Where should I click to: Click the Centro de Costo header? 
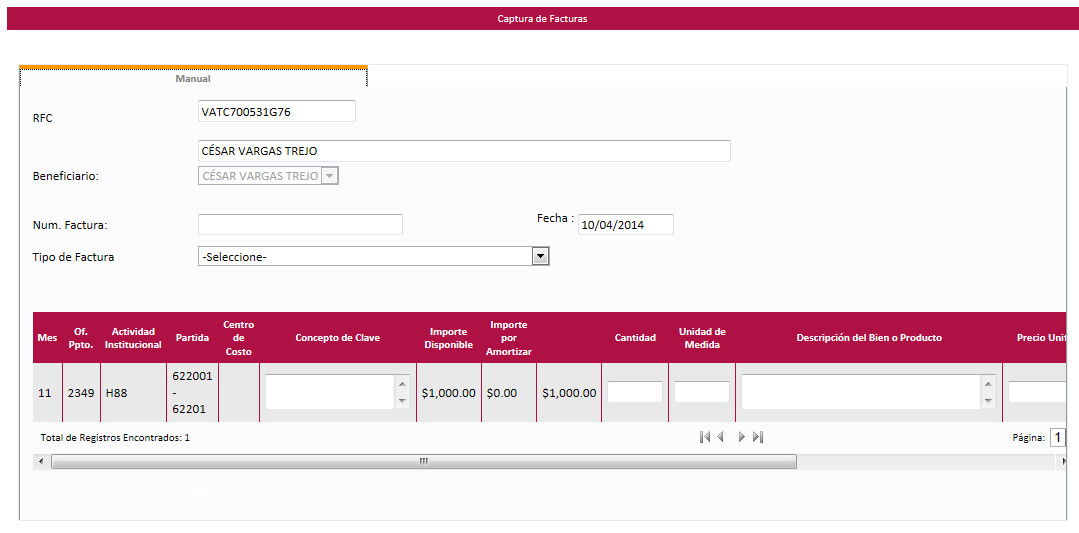[239, 338]
